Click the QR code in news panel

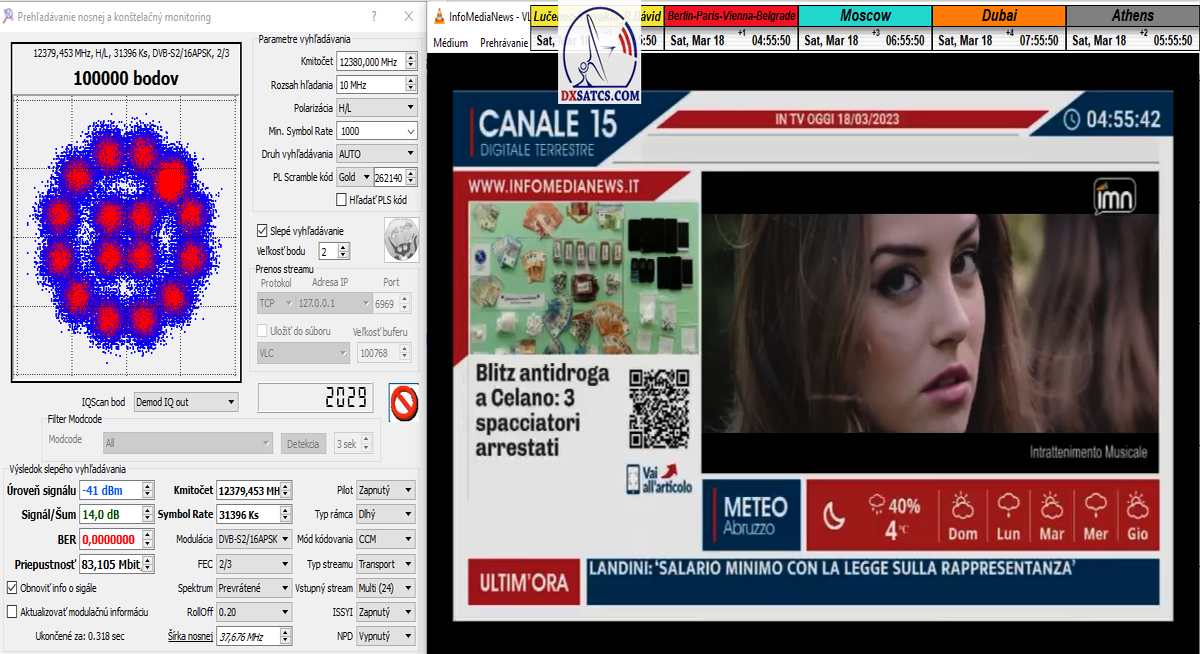[656, 408]
